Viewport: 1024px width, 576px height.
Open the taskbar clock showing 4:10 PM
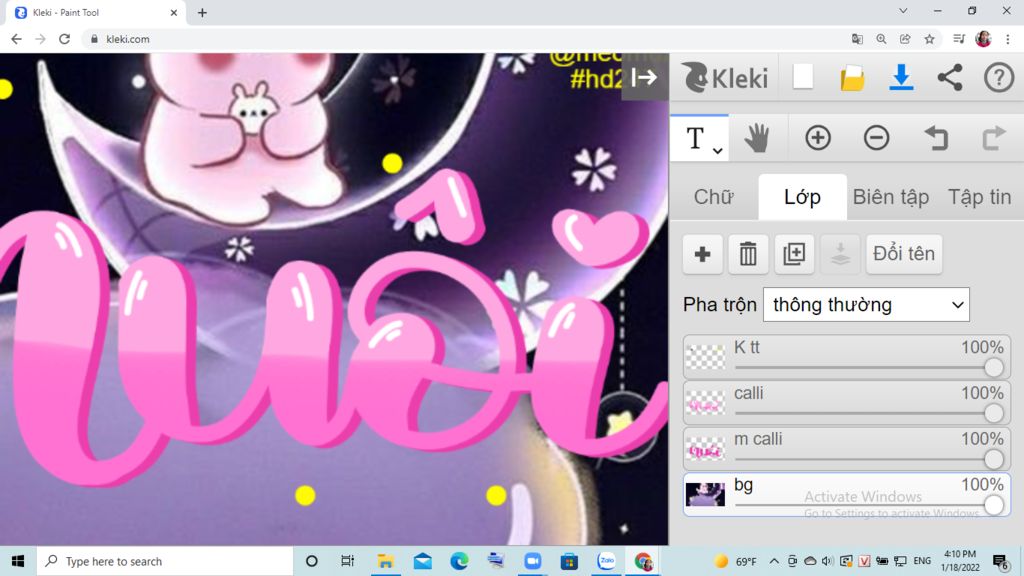coord(959,561)
